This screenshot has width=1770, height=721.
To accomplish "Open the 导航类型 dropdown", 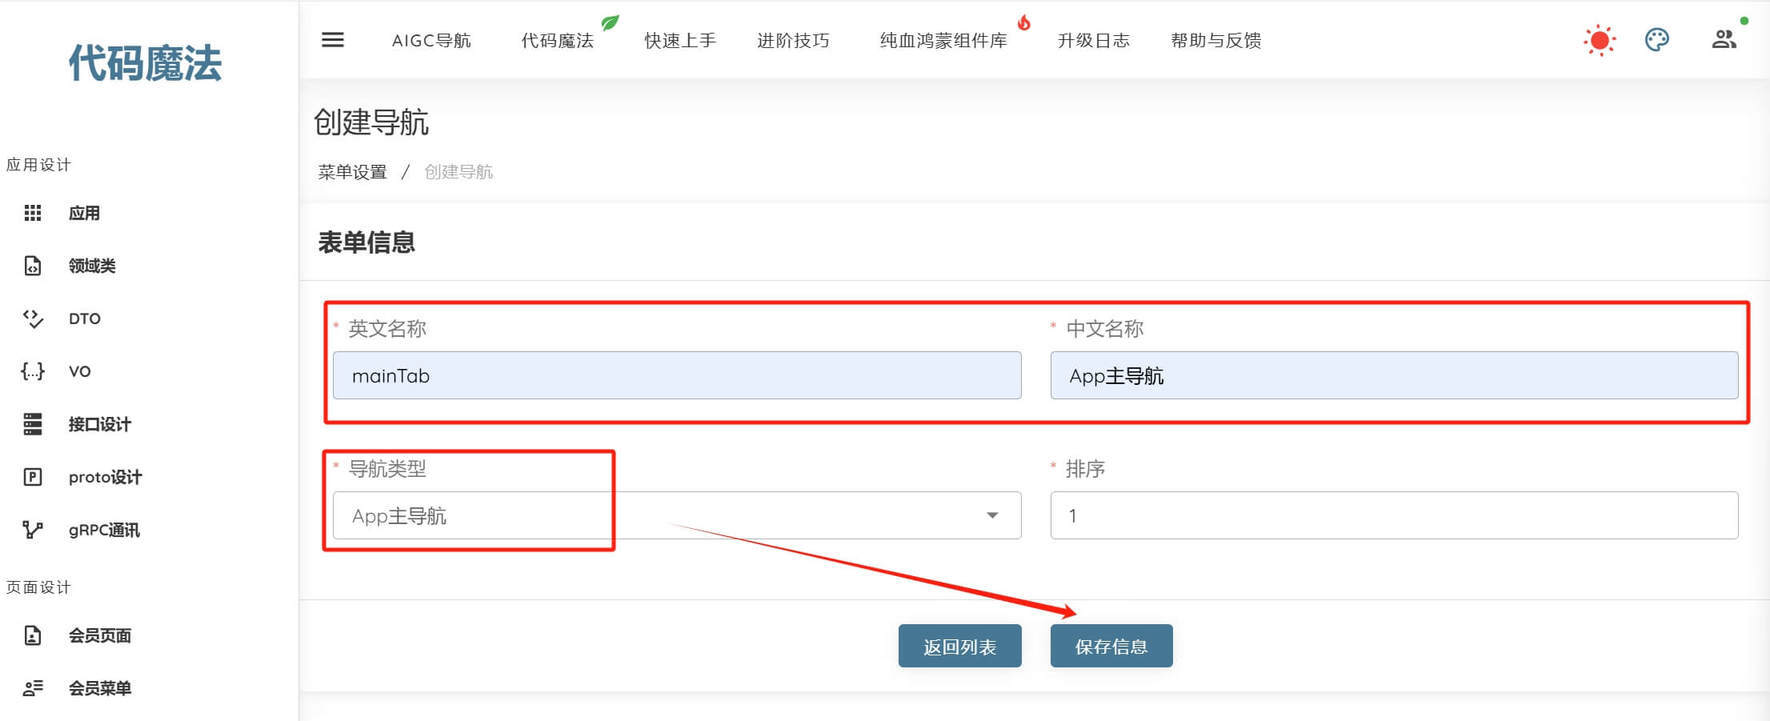I will coord(677,515).
